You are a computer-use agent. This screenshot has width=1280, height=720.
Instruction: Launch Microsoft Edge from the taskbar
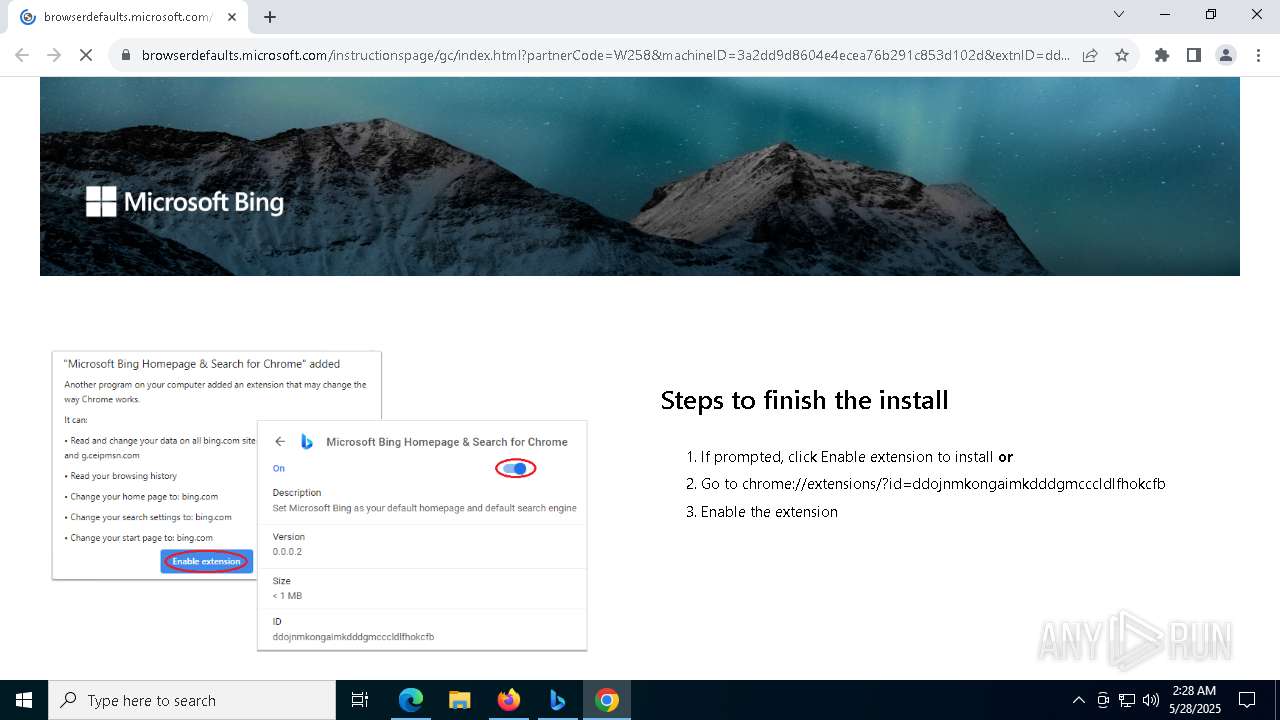click(411, 700)
